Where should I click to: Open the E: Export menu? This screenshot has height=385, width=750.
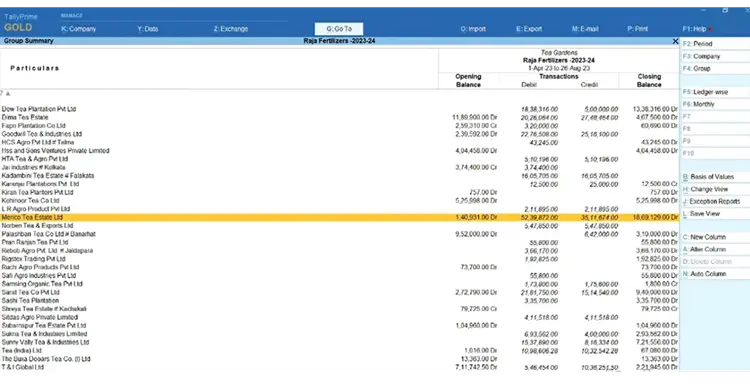[529, 29]
